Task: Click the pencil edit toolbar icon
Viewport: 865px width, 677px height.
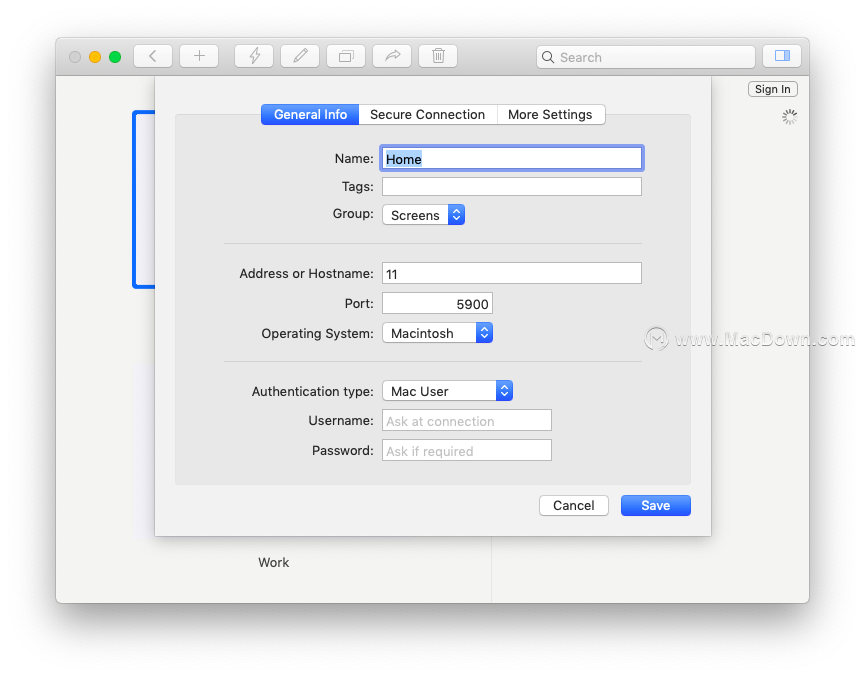Action: [300, 56]
